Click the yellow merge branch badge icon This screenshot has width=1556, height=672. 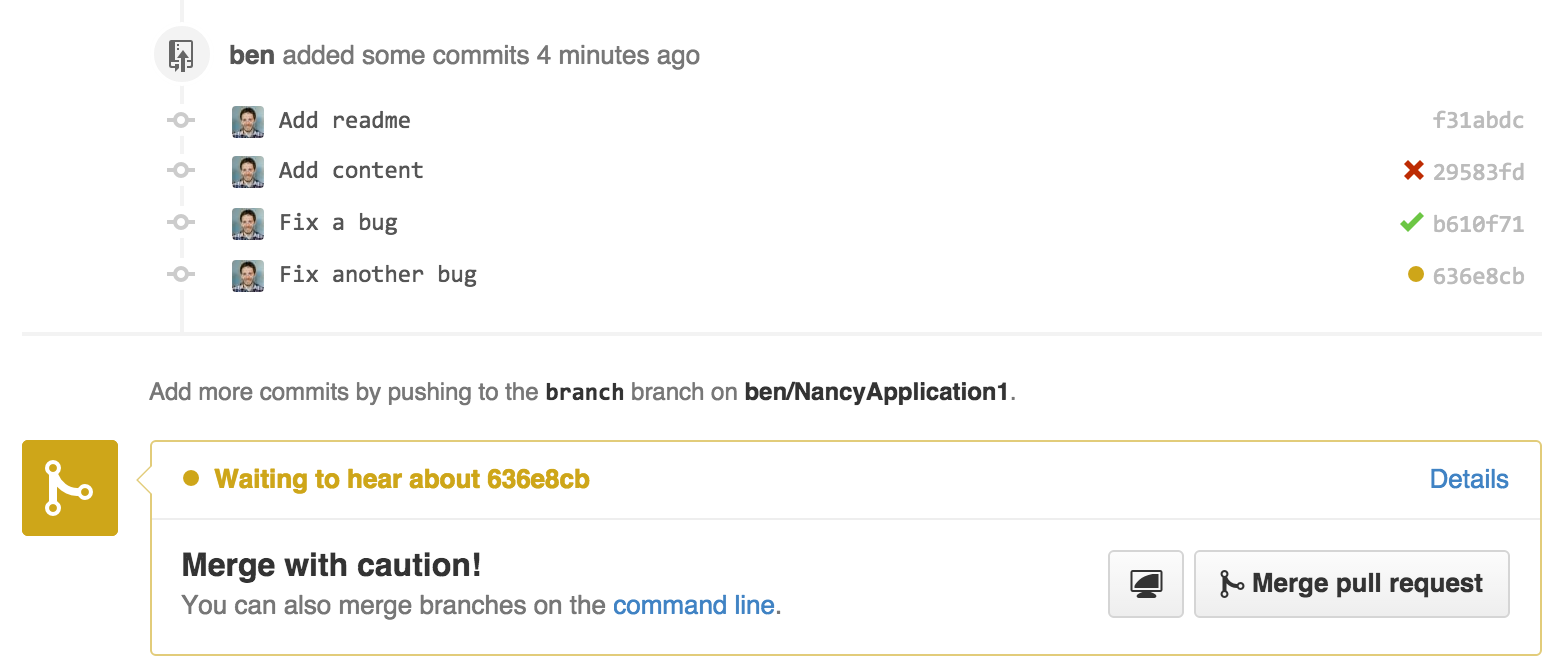point(70,488)
